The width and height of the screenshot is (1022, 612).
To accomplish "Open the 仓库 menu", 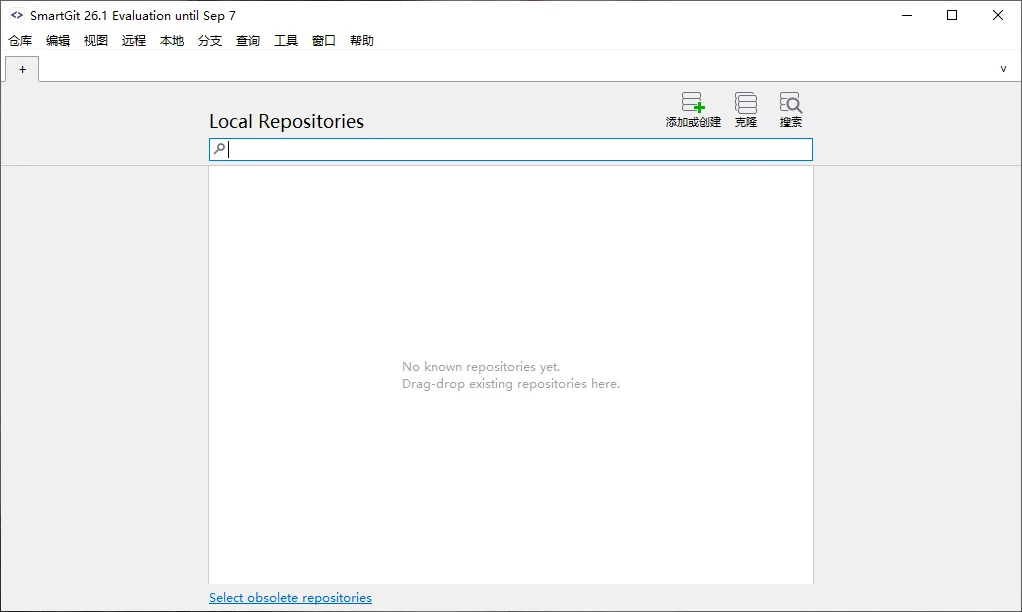I will (20, 40).
